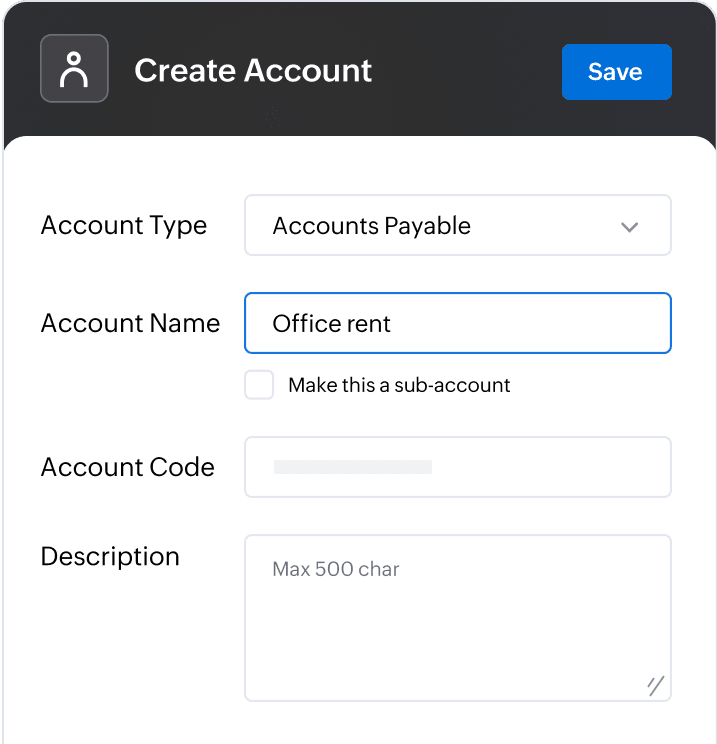717x744 pixels.
Task: Click the Description box resize handle
Action: click(x=655, y=685)
